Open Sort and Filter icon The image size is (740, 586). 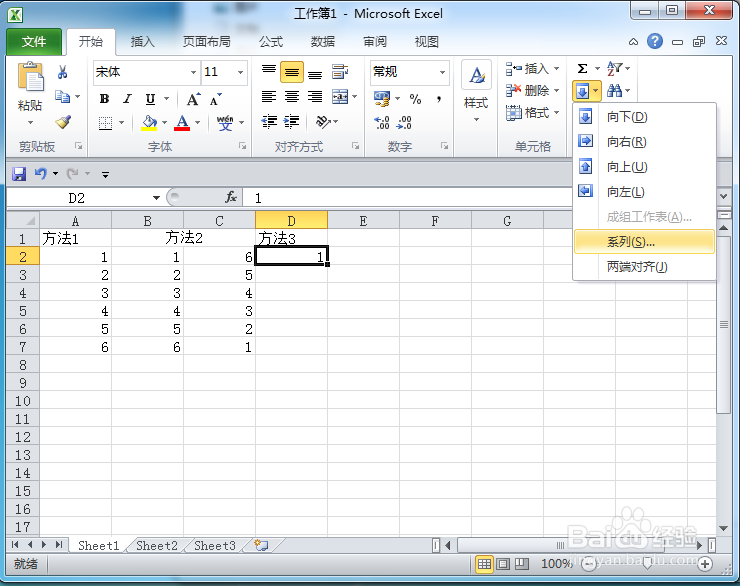pyautogui.click(x=615, y=68)
